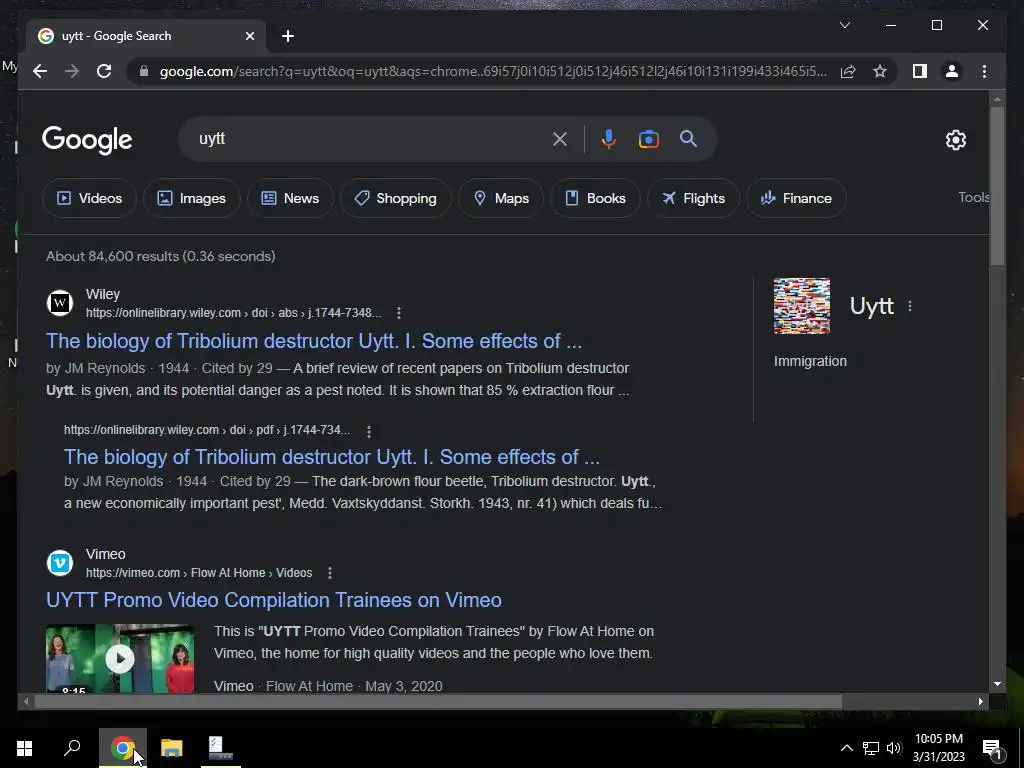Open volume control in tray
Image resolution: width=1024 pixels, height=768 pixels.
coord(894,748)
